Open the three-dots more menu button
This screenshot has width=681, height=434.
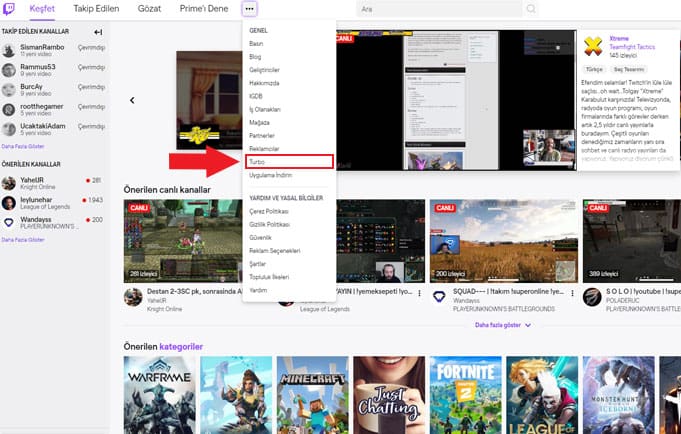point(249,9)
